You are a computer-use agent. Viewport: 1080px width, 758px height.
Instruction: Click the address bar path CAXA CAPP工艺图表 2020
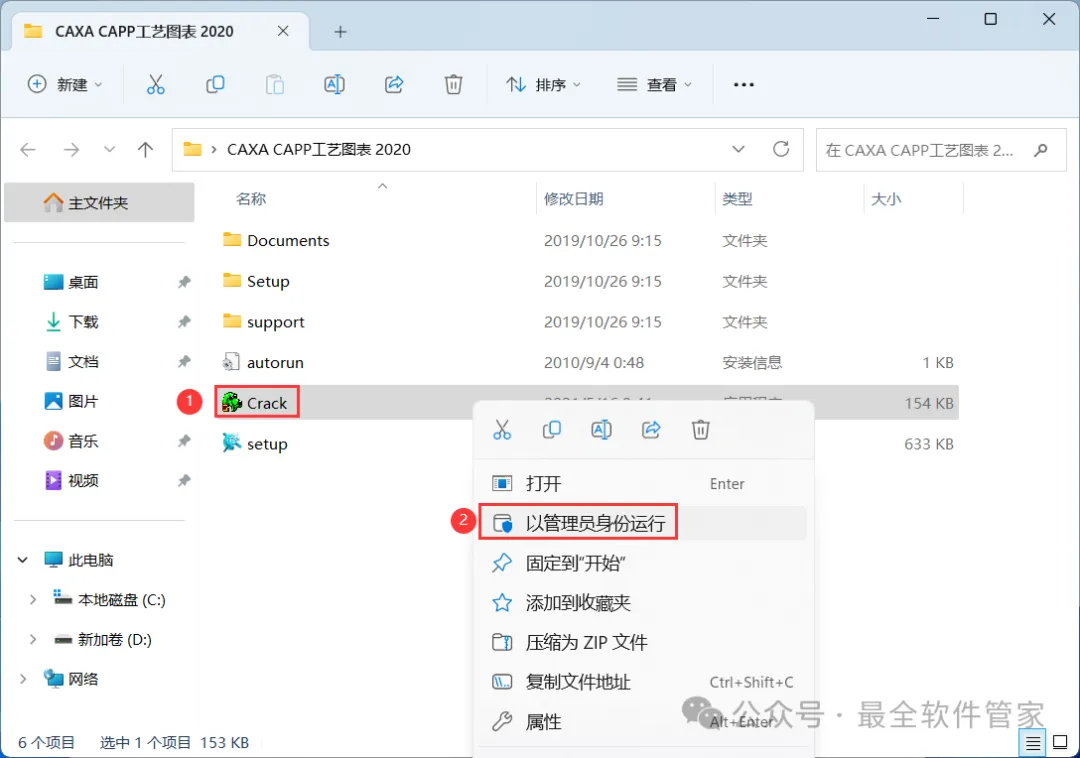coord(319,149)
